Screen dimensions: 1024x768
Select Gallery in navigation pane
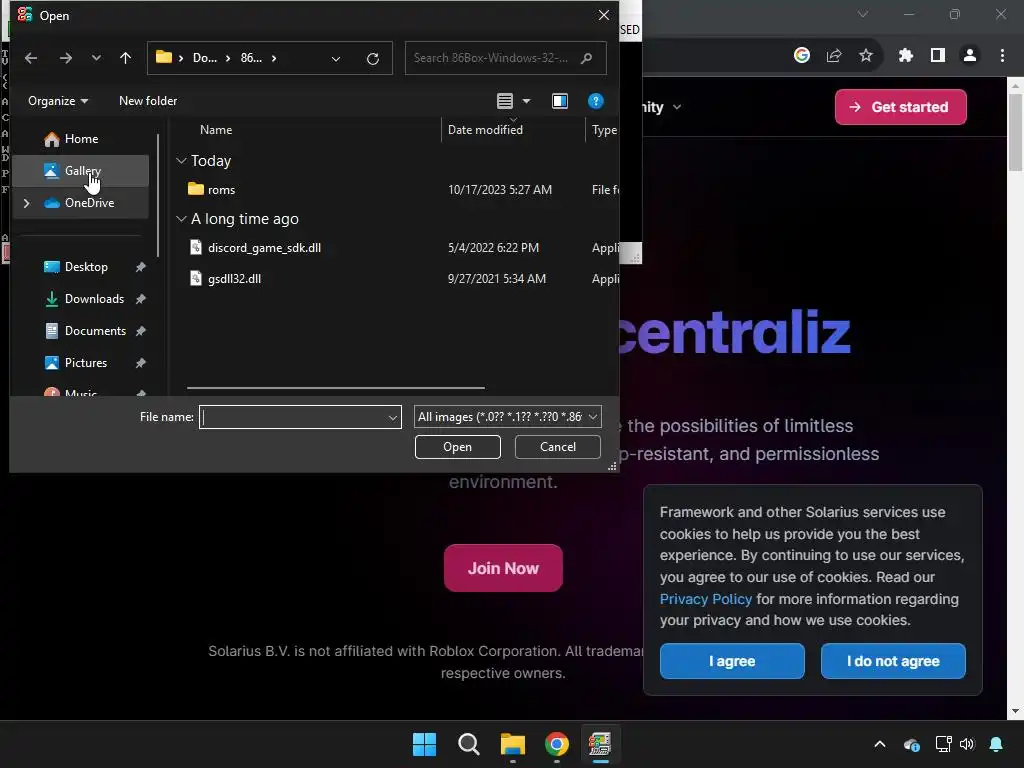[81, 170]
